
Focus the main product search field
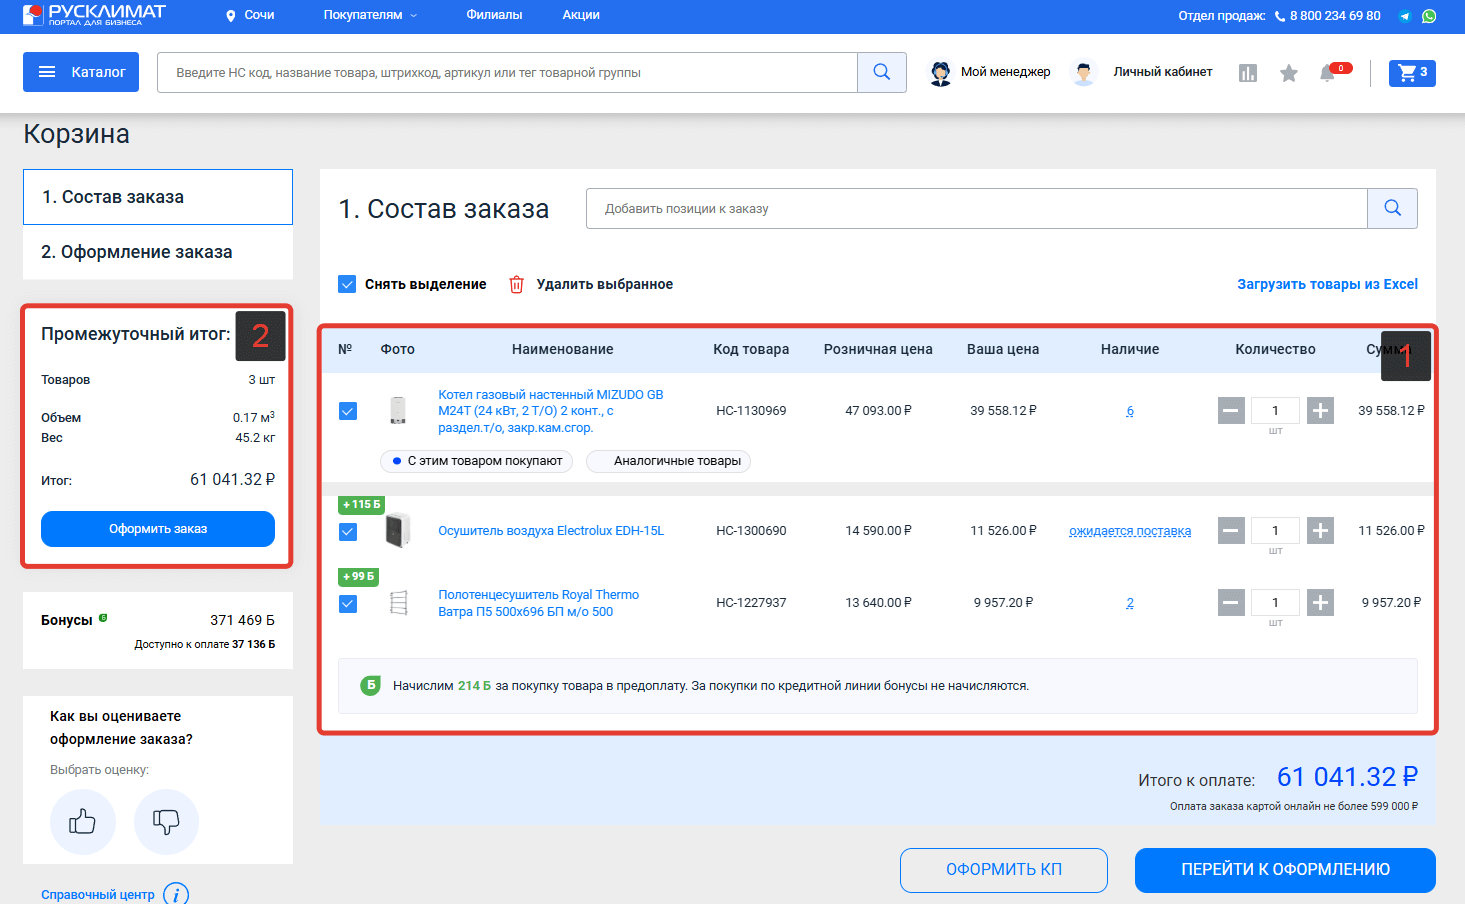point(507,72)
